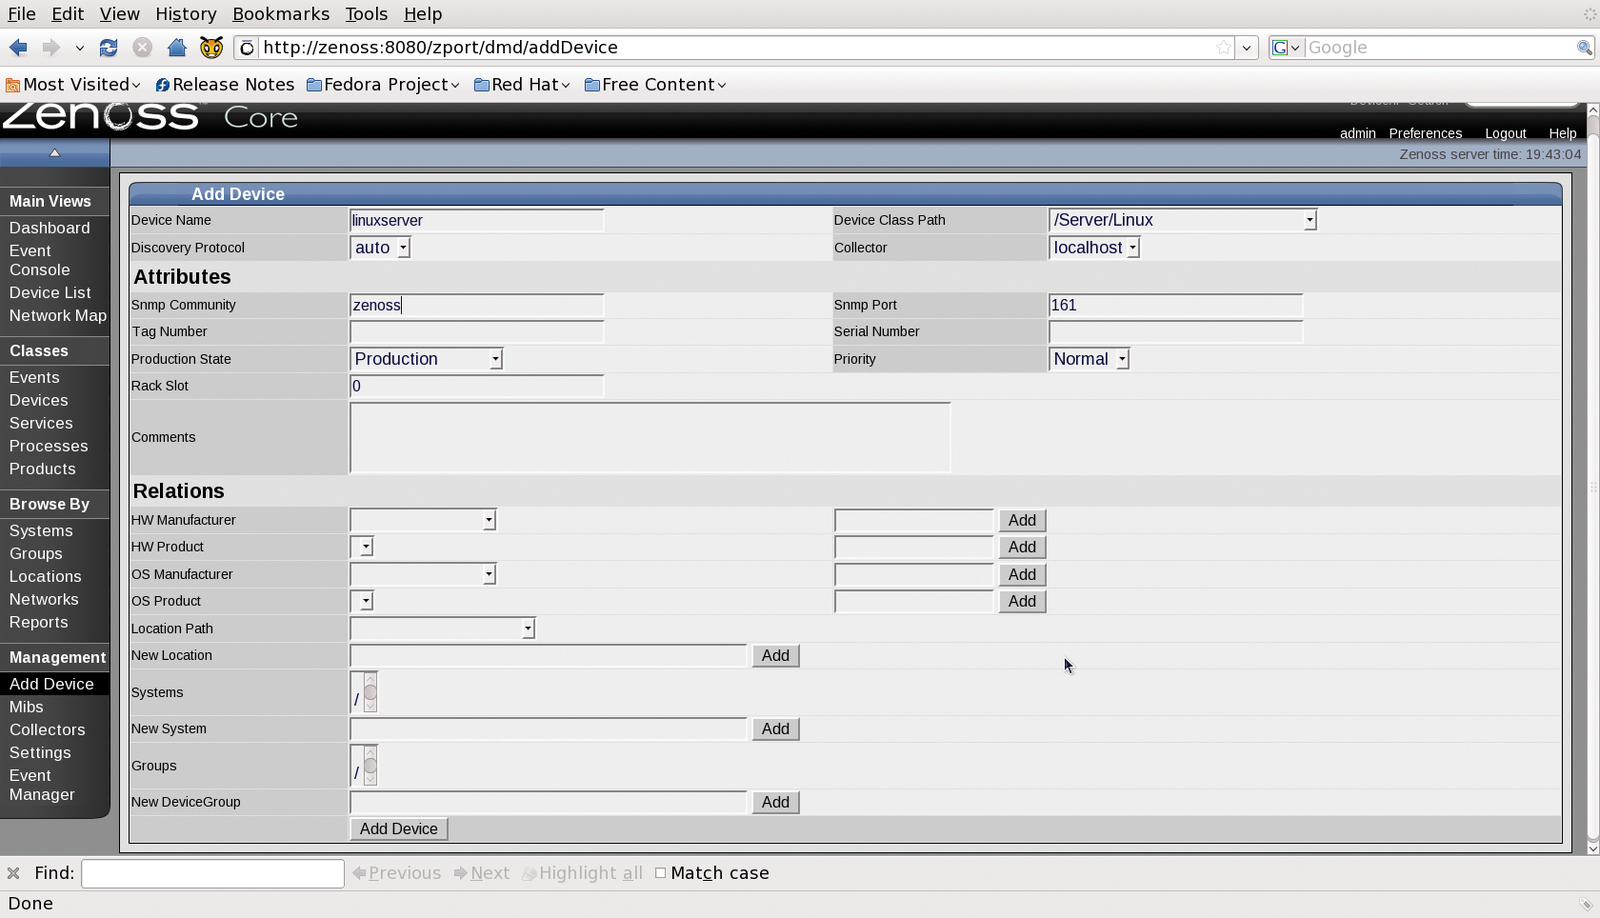Click Add next to New DeviceGroup
This screenshot has height=918, width=1600.
coord(776,802)
